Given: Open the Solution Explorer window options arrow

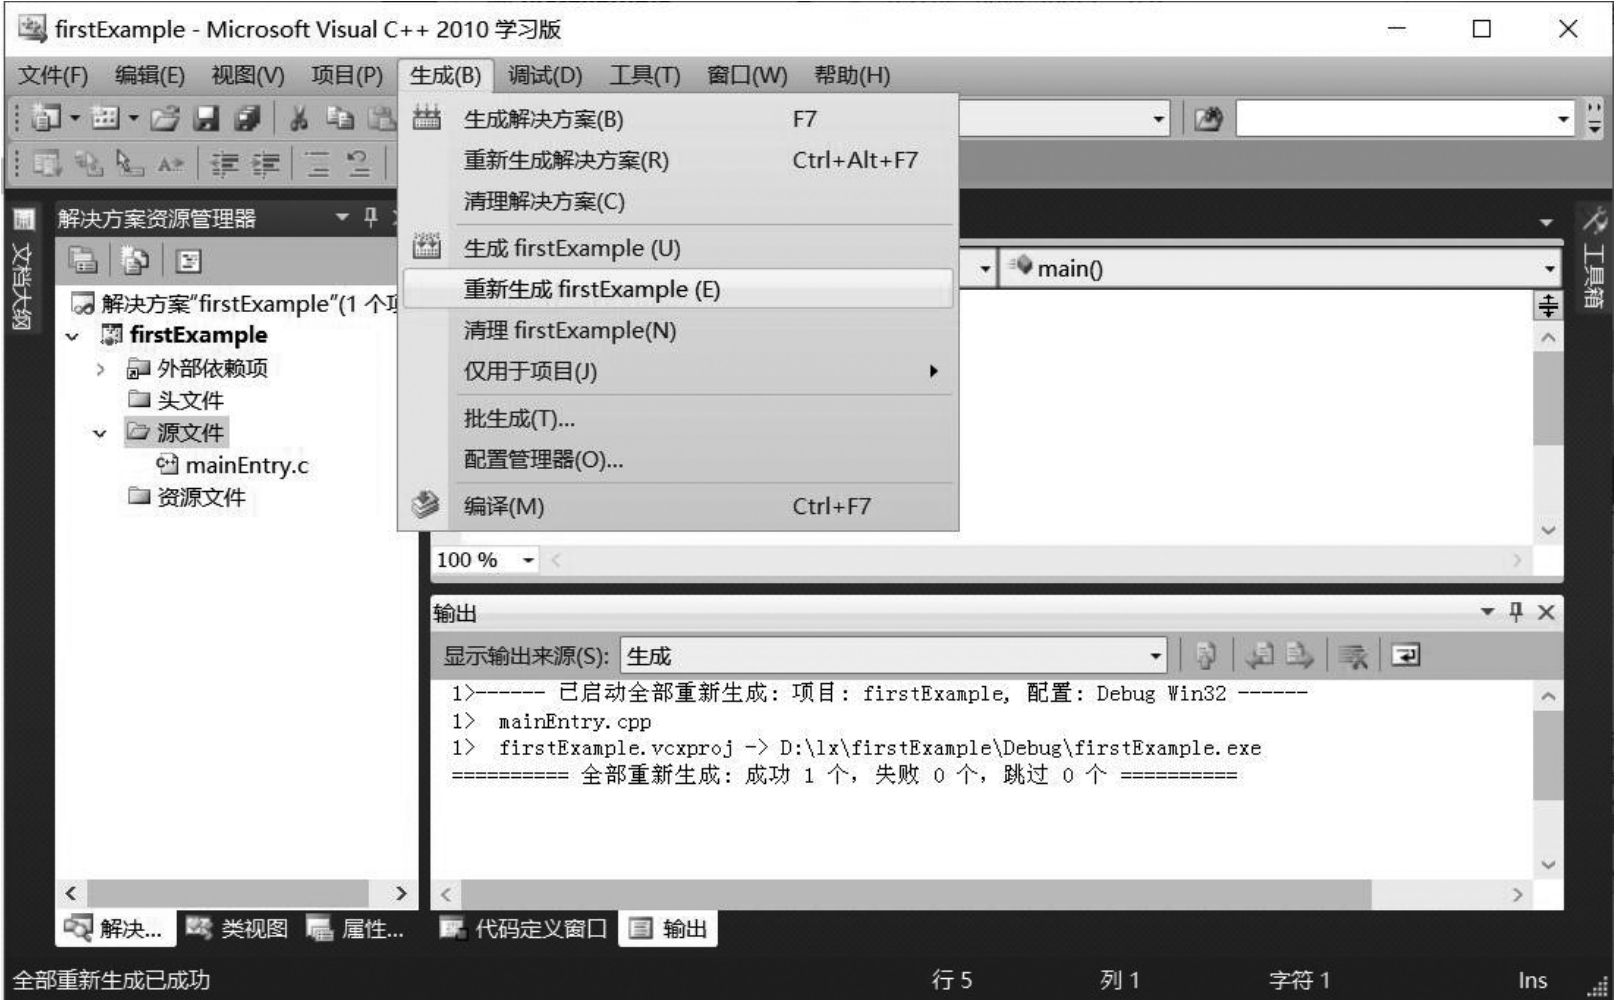Looking at the screenshot, I should 342,217.
